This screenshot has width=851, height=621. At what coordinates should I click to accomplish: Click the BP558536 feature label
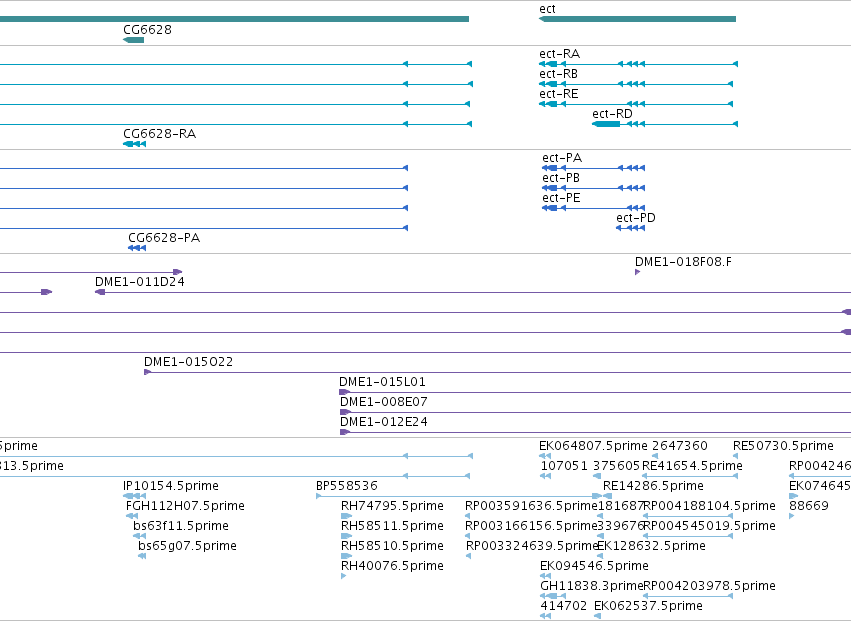347,486
